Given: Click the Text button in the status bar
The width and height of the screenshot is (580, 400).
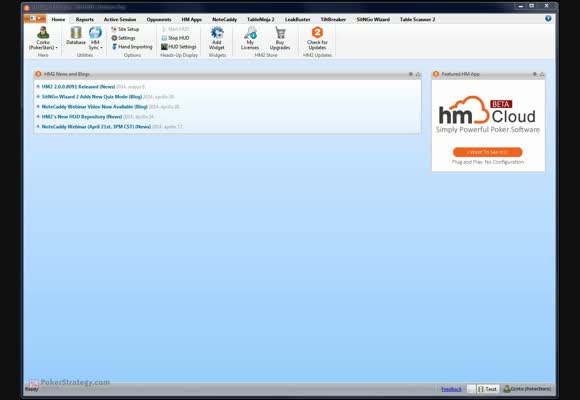Looking at the screenshot, I should 487,389.
